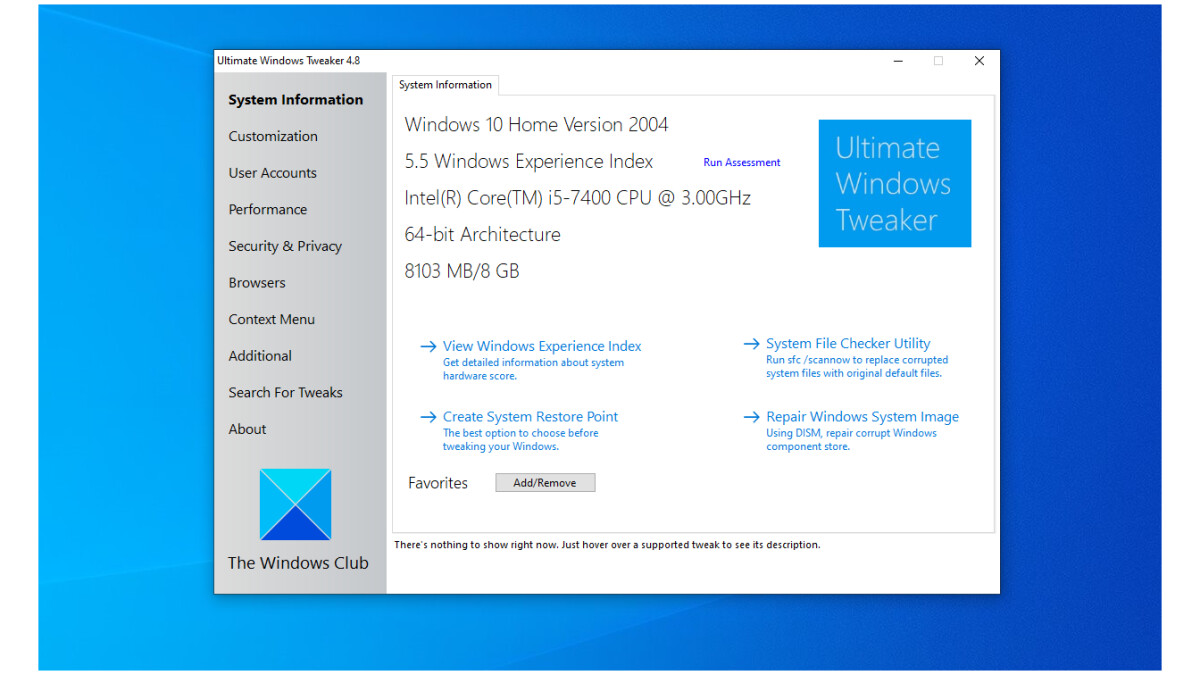
Task: Click The Windows Club text label
Action: click(x=298, y=563)
